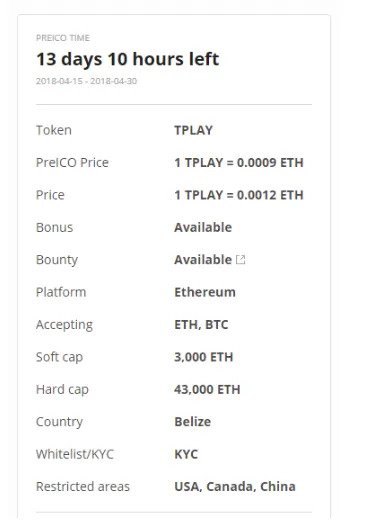The image size is (375, 530).
Task: Click the Ethereum platform value
Action: tap(205, 292)
